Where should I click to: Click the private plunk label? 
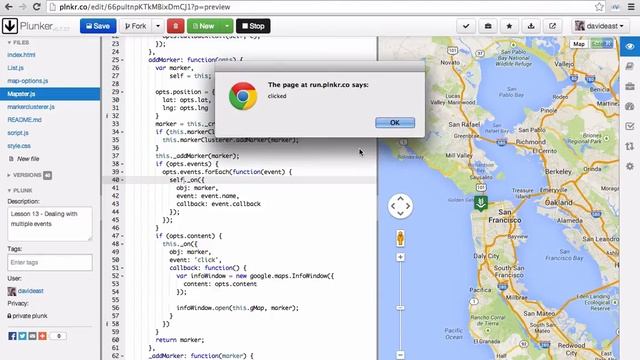click(27, 316)
